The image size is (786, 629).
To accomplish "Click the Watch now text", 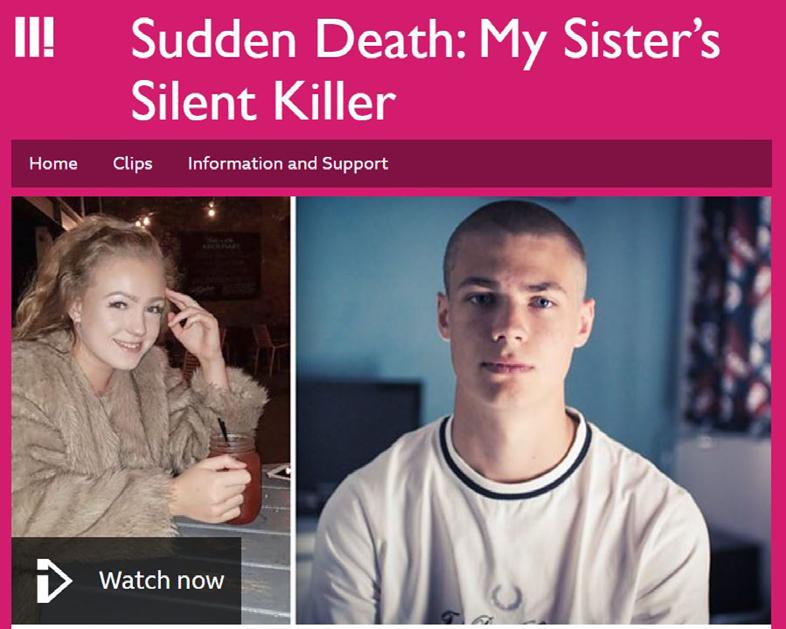I will point(161,580).
